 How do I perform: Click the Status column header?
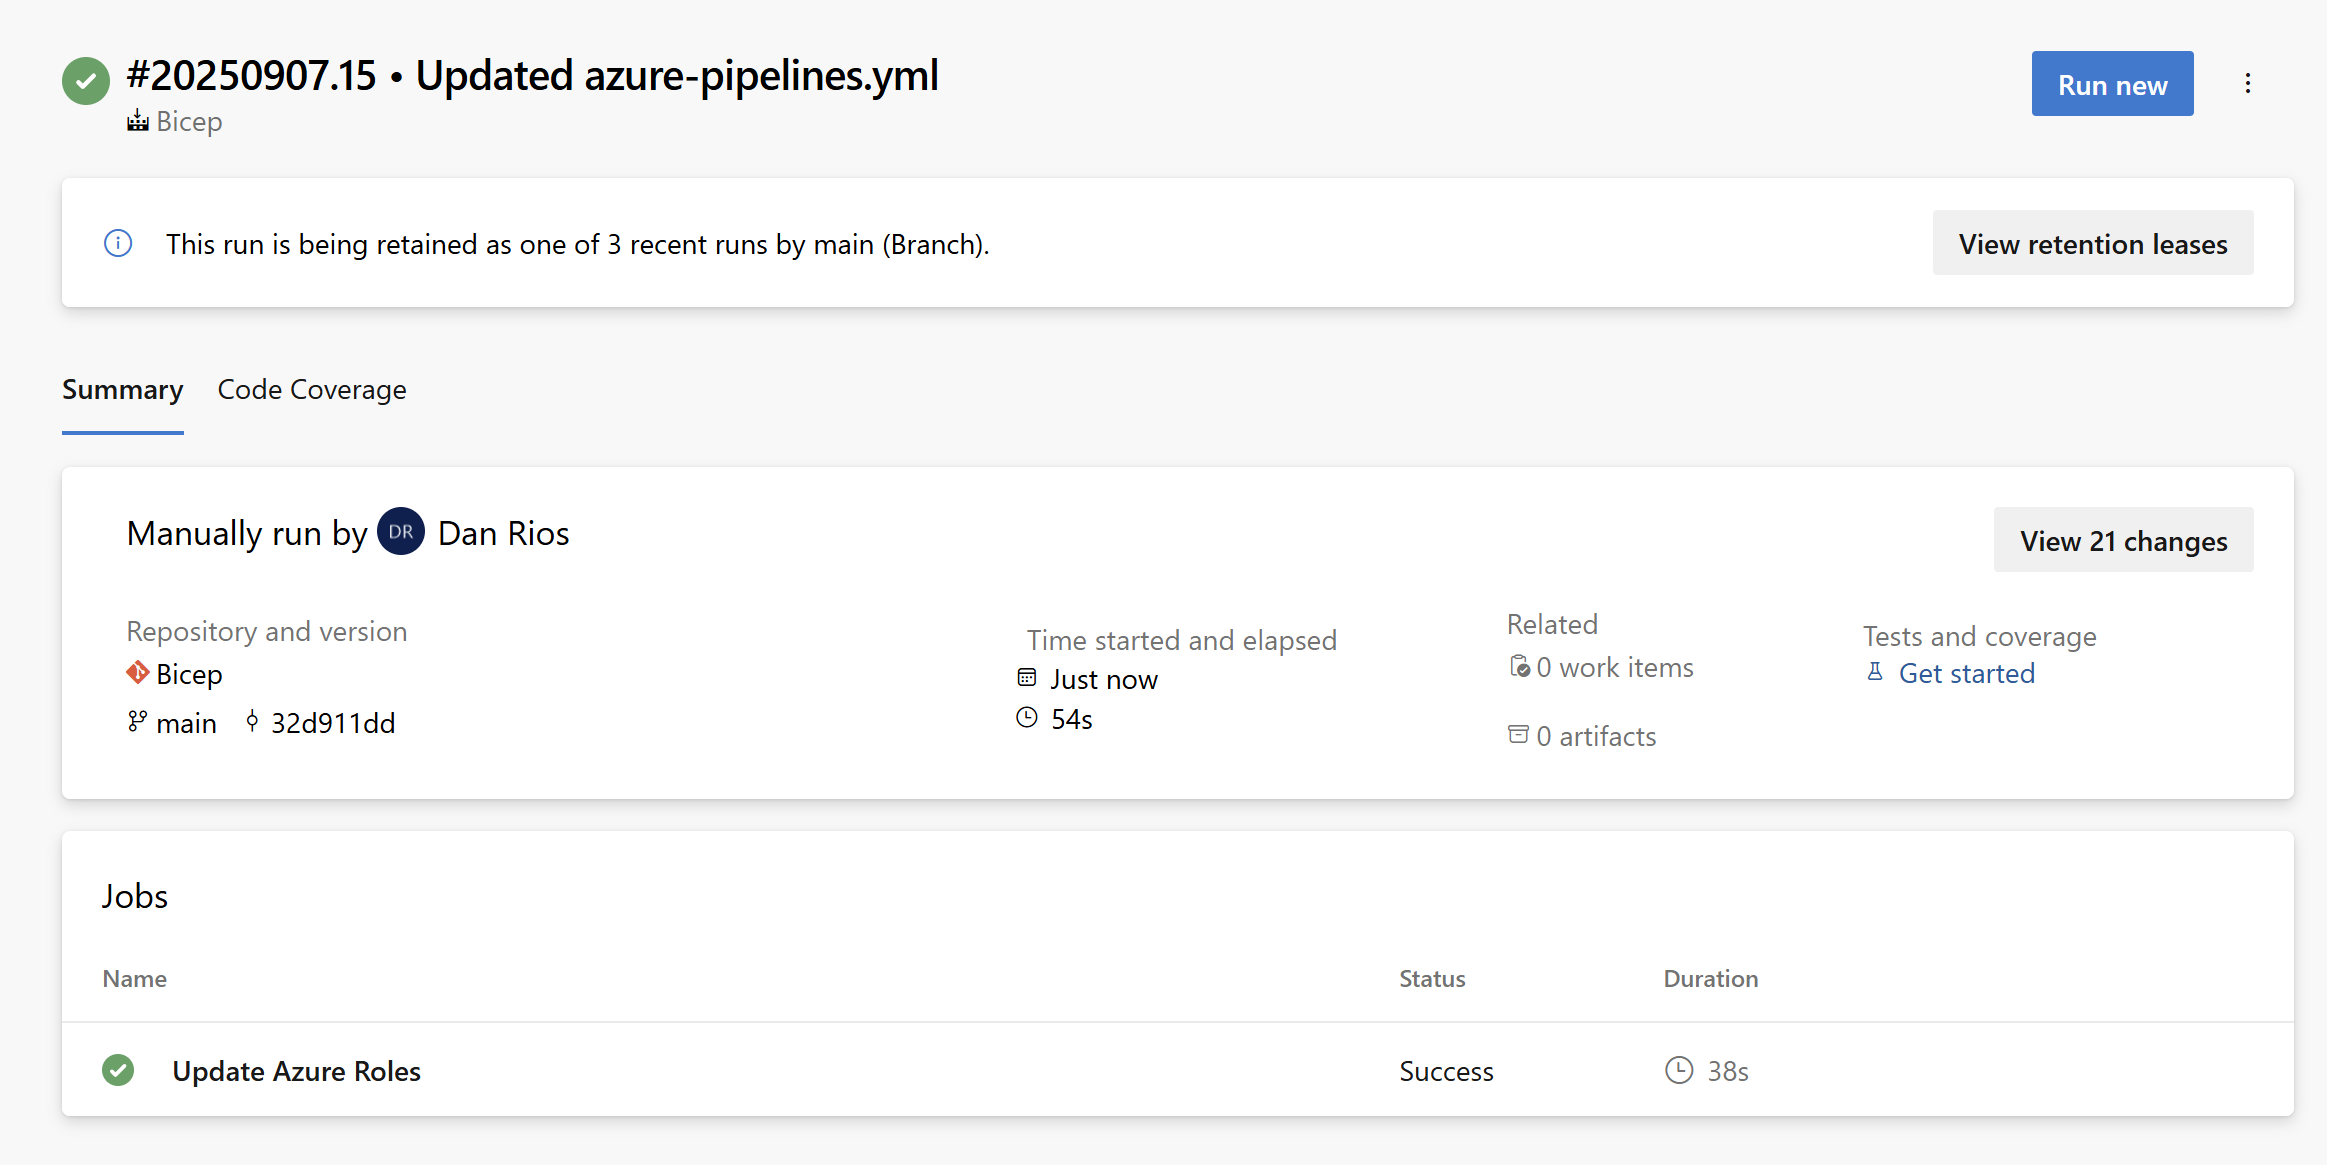(1432, 979)
